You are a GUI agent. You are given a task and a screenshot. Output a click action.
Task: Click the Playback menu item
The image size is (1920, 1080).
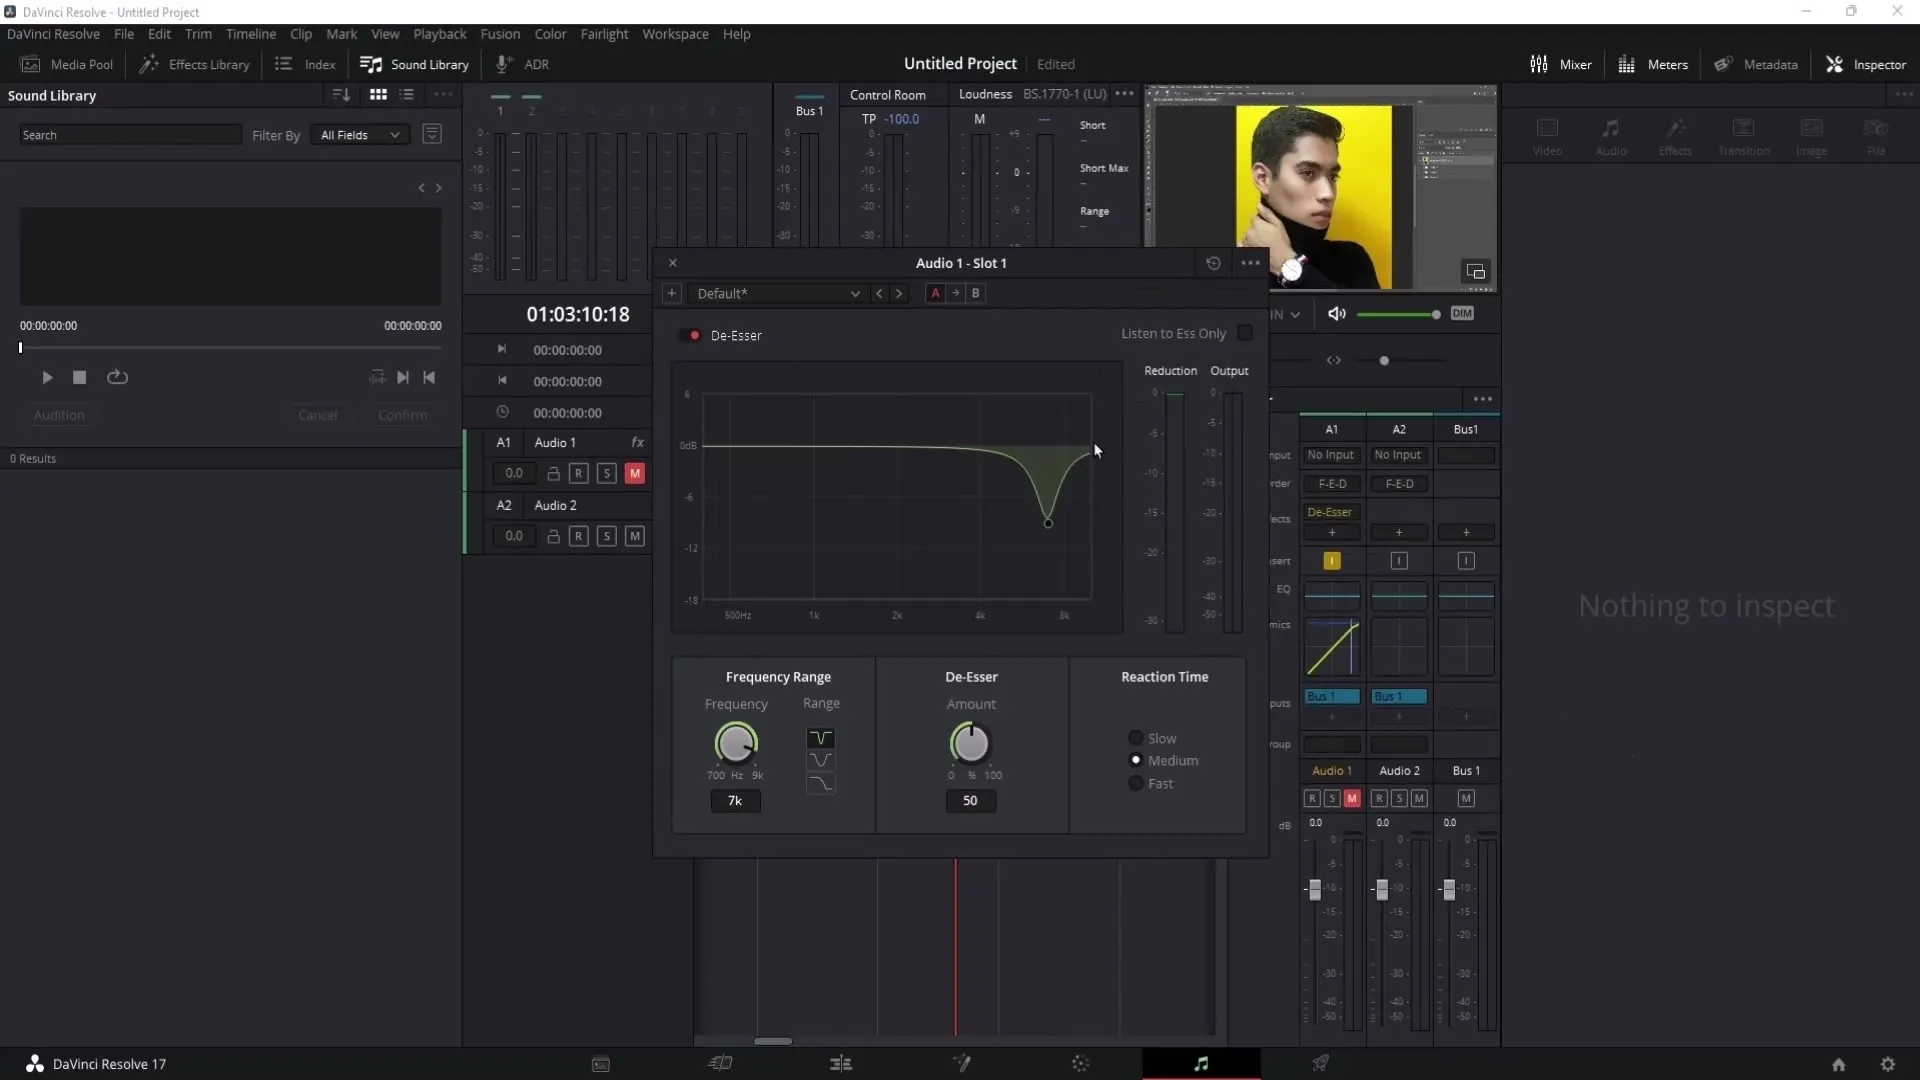[x=439, y=34]
